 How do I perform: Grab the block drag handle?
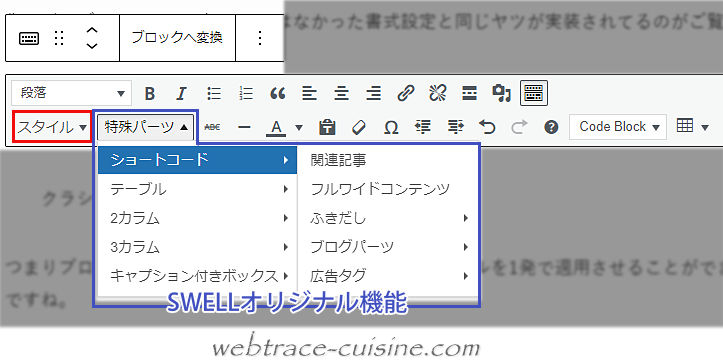coord(59,38)
